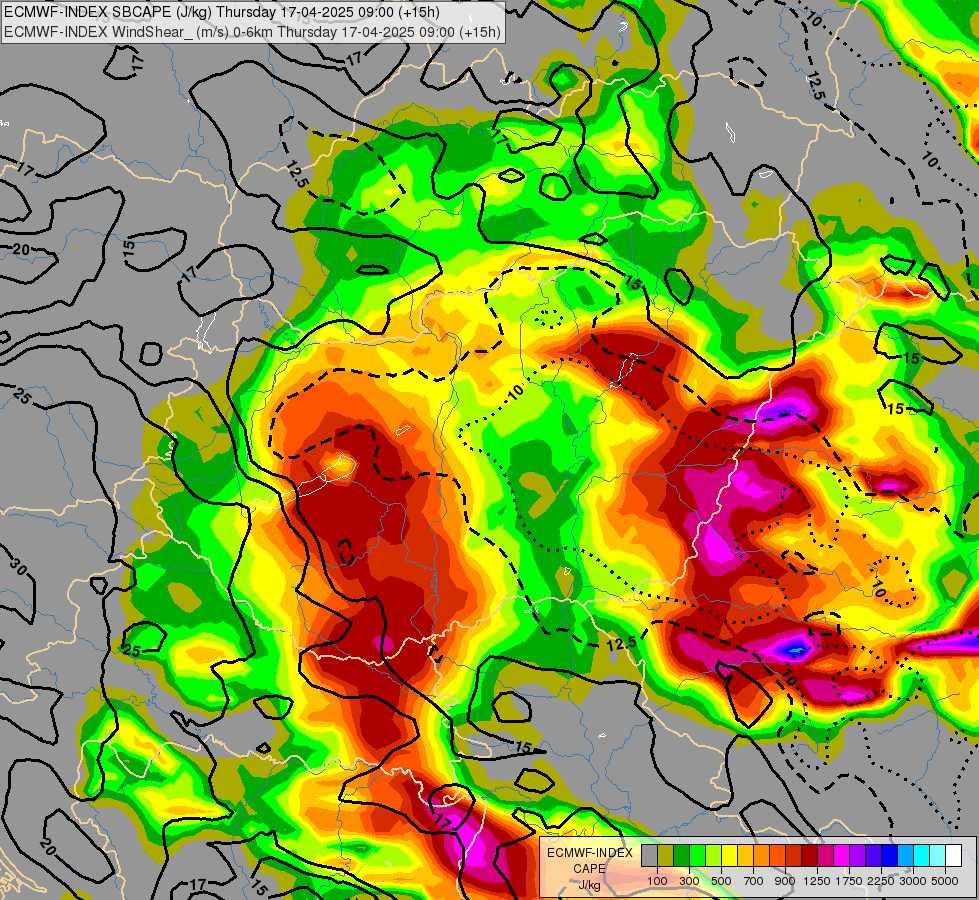Select the lime yellow-green legend swatch

click(714, 856)
